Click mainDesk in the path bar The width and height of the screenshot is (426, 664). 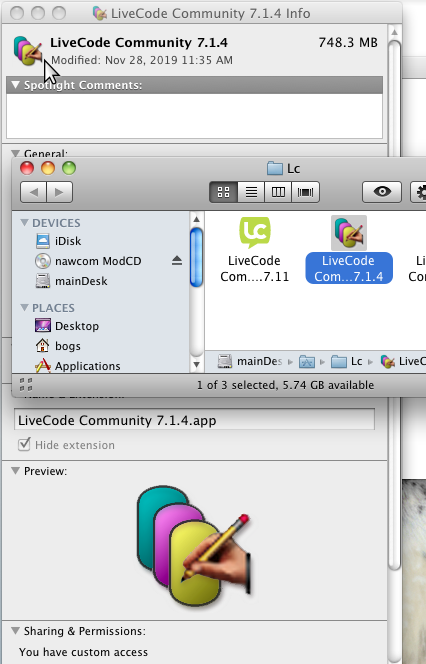click(250, 361)
